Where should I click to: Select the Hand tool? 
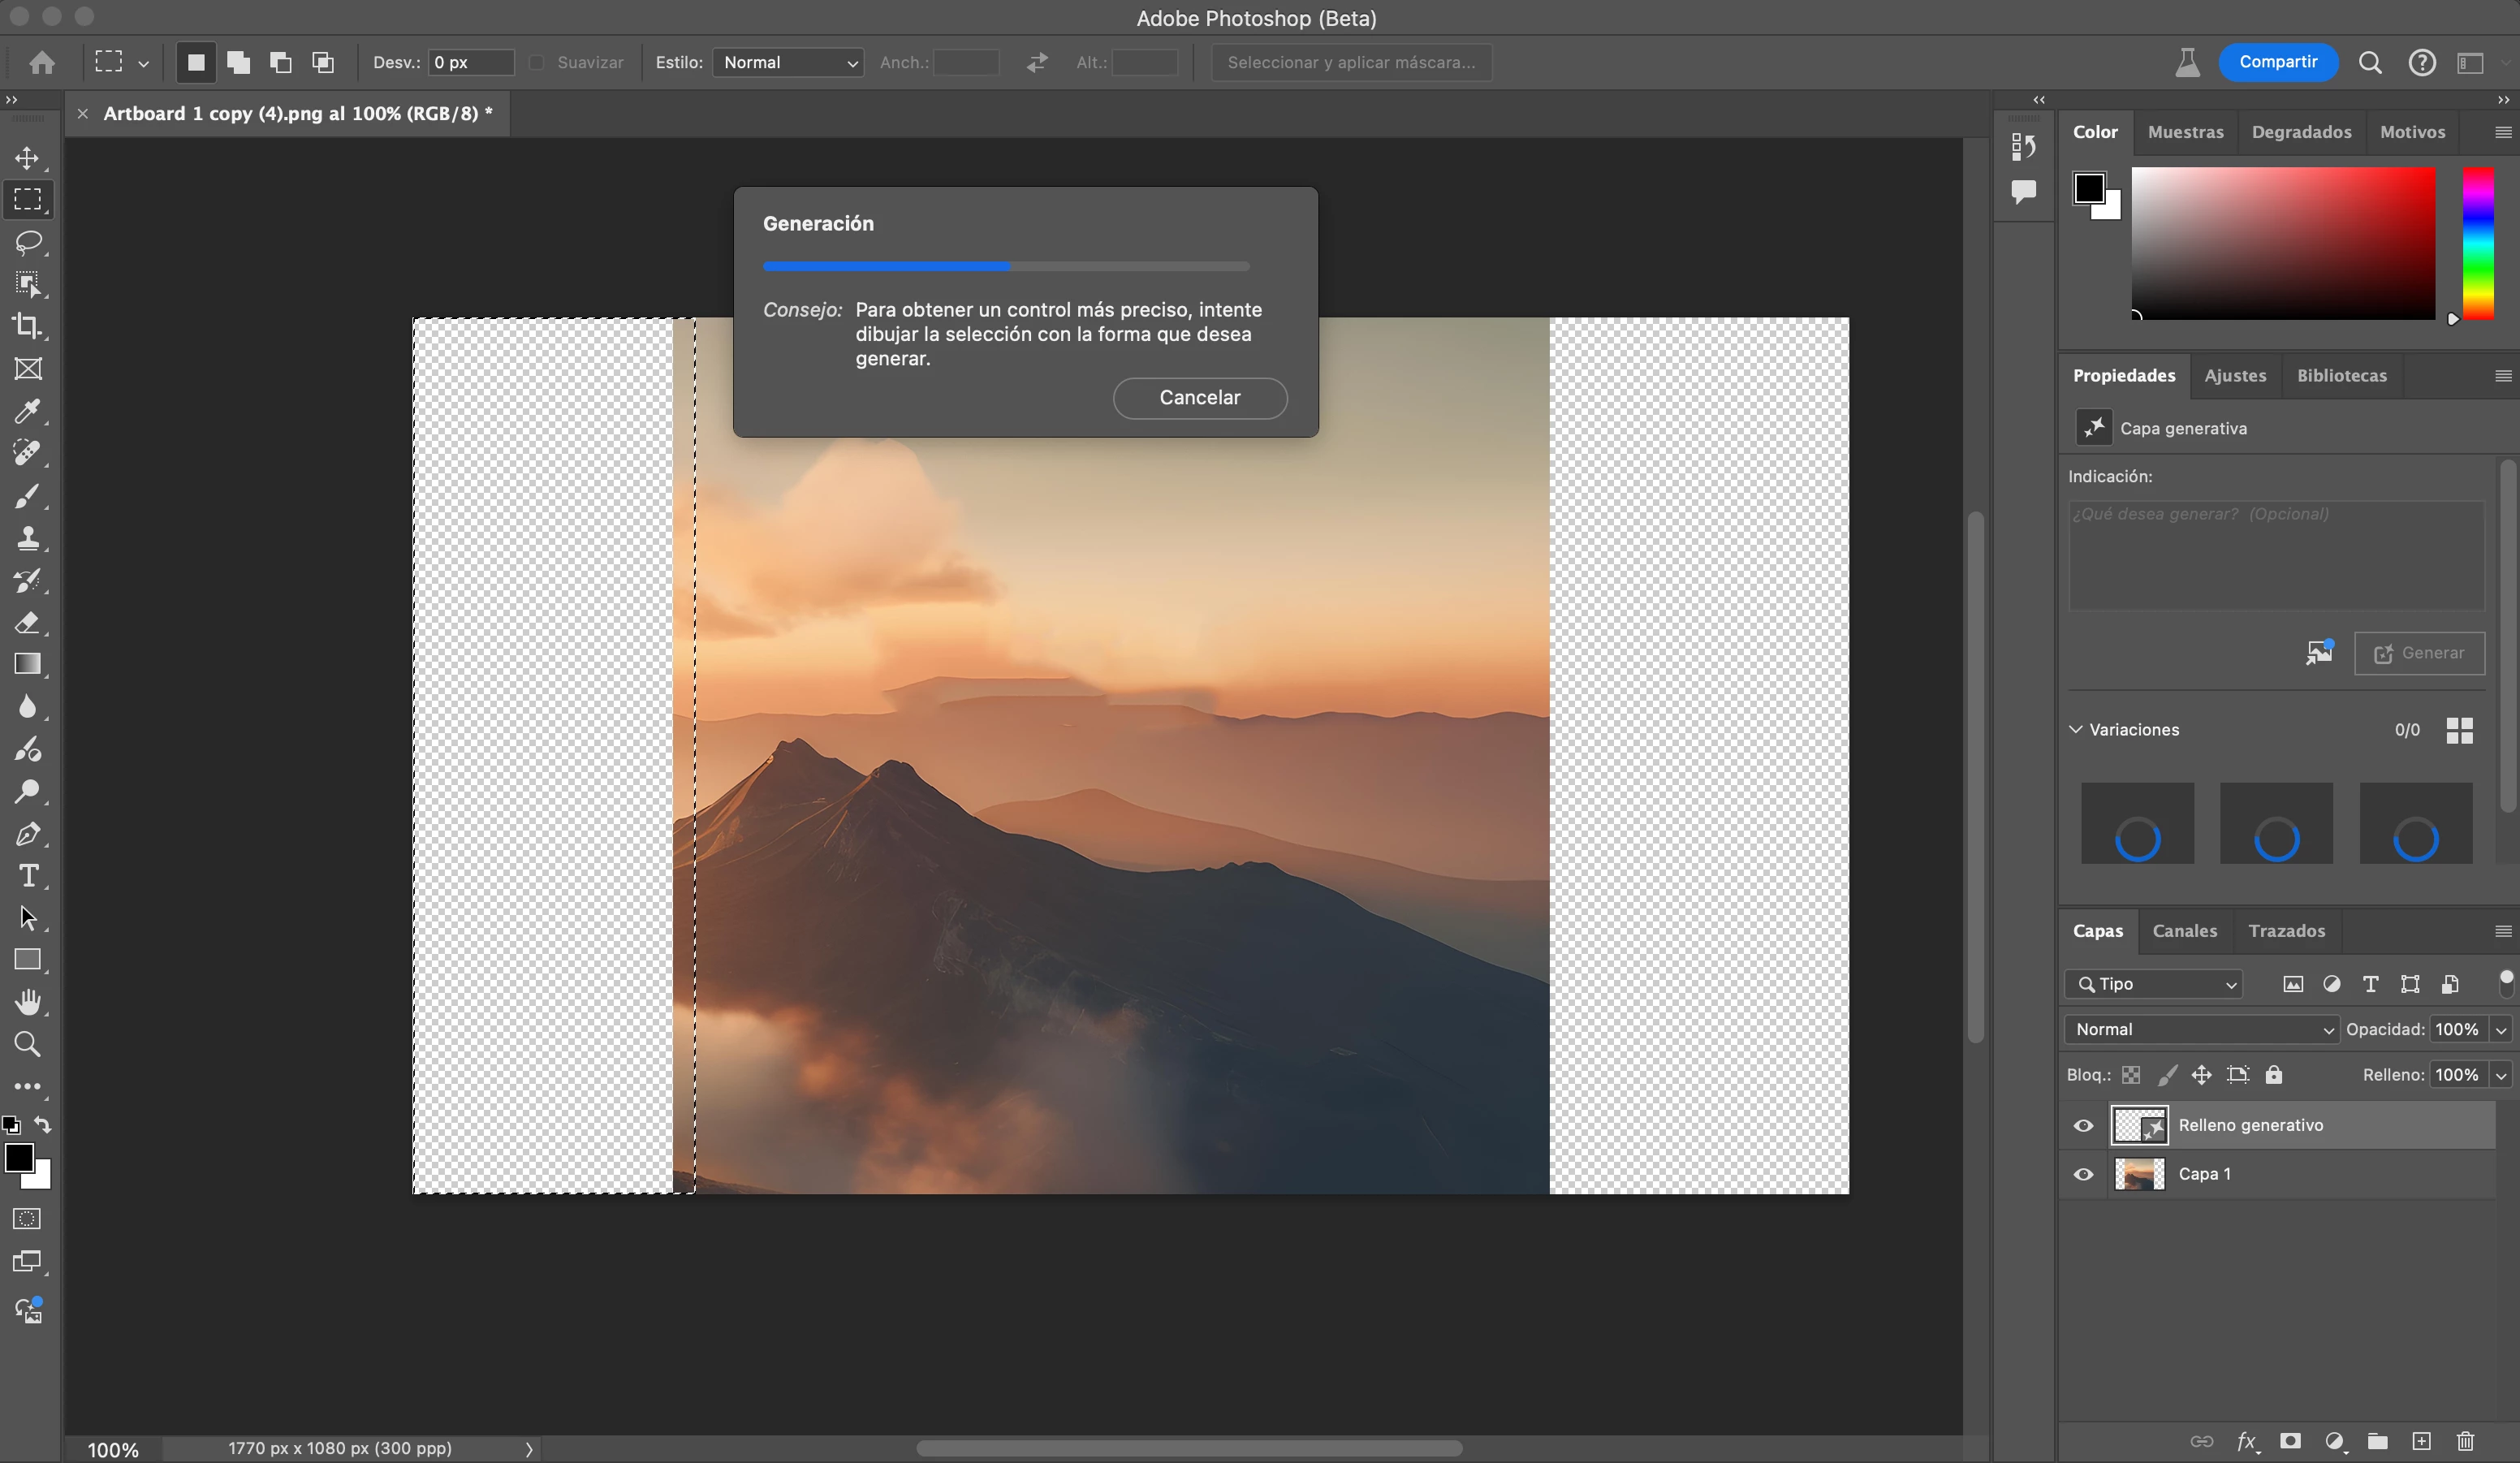[28, 1002]
